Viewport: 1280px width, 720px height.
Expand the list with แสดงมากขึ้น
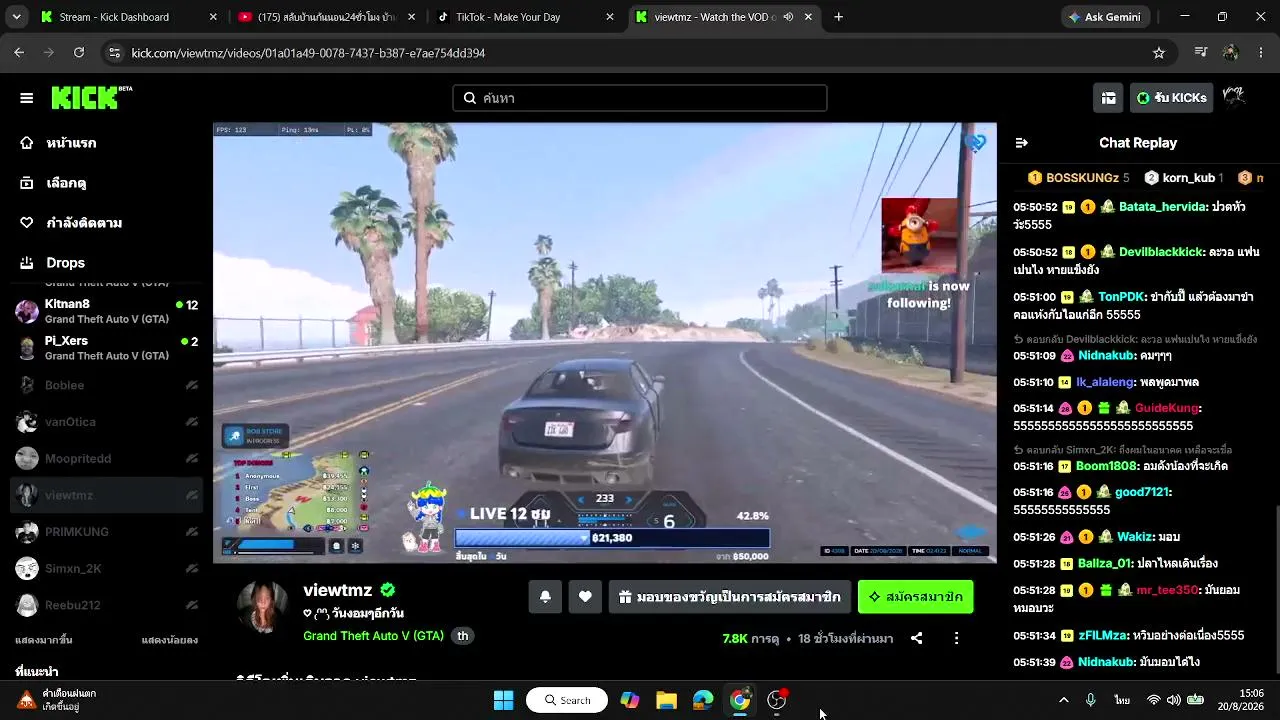click(x=44, y=640)
